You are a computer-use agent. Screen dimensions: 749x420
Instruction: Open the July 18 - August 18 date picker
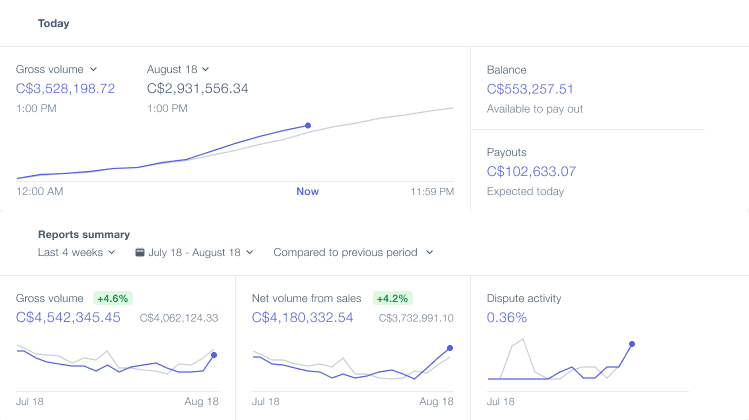tap(194, 252)
